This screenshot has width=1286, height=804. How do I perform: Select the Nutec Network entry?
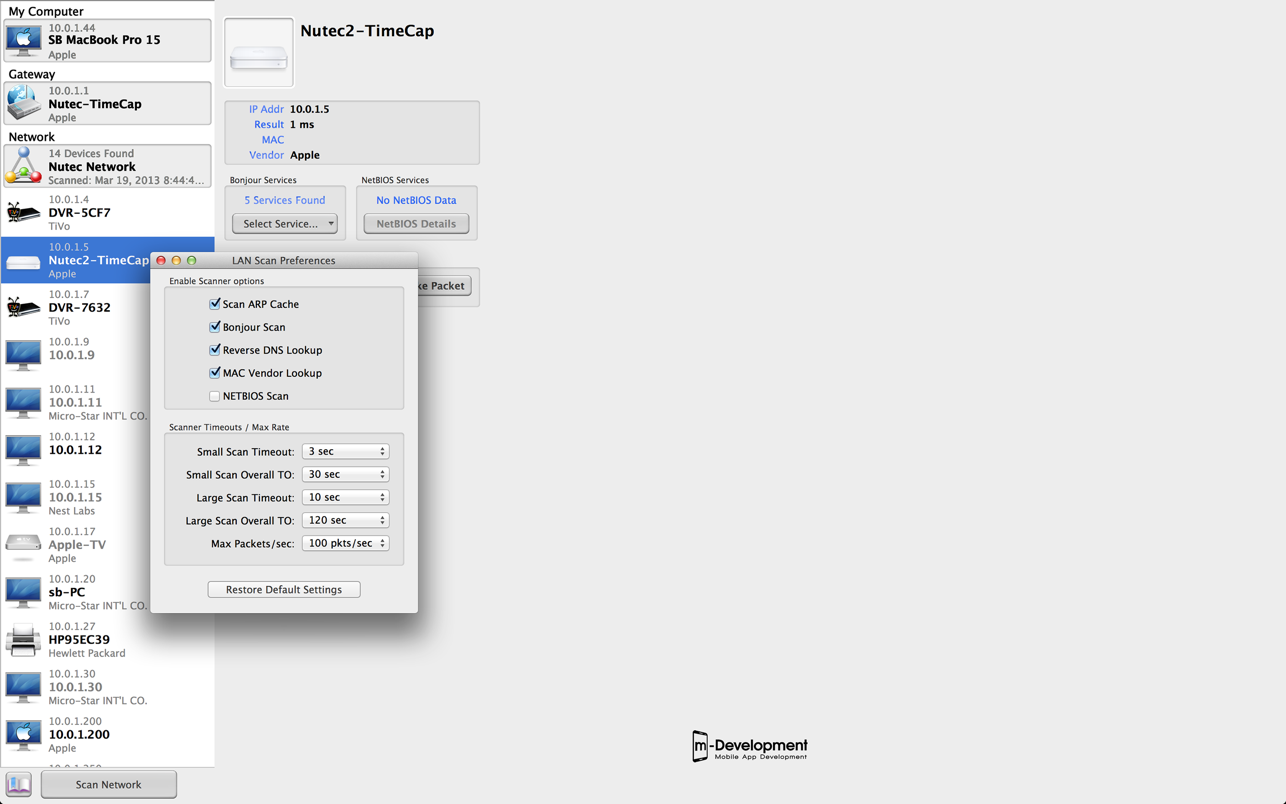[107, 166]
